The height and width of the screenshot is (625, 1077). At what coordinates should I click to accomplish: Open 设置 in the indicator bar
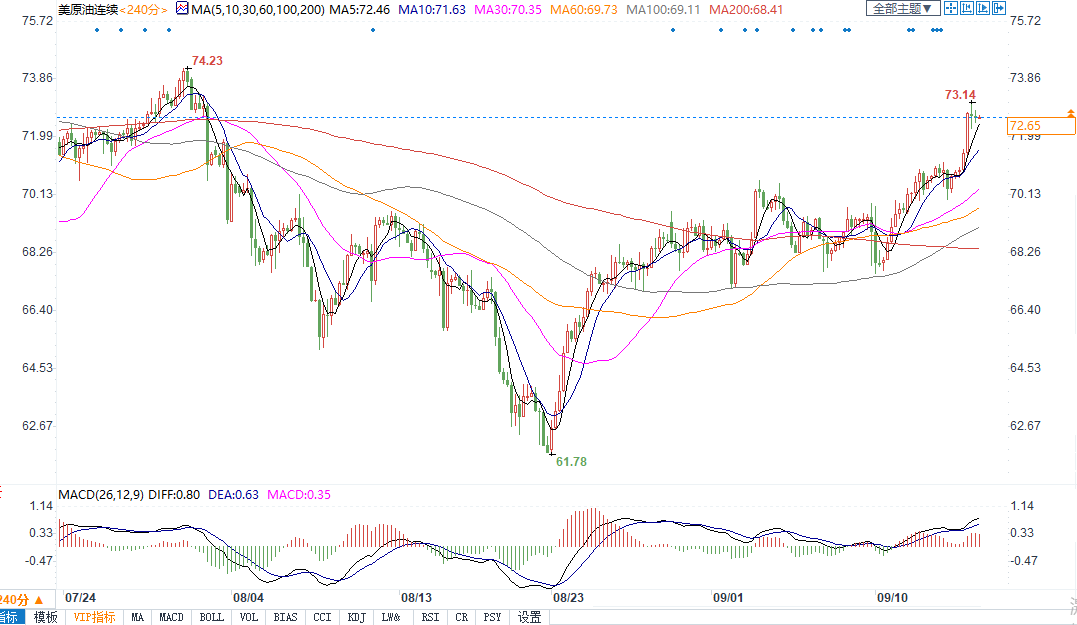pos(529,617)
